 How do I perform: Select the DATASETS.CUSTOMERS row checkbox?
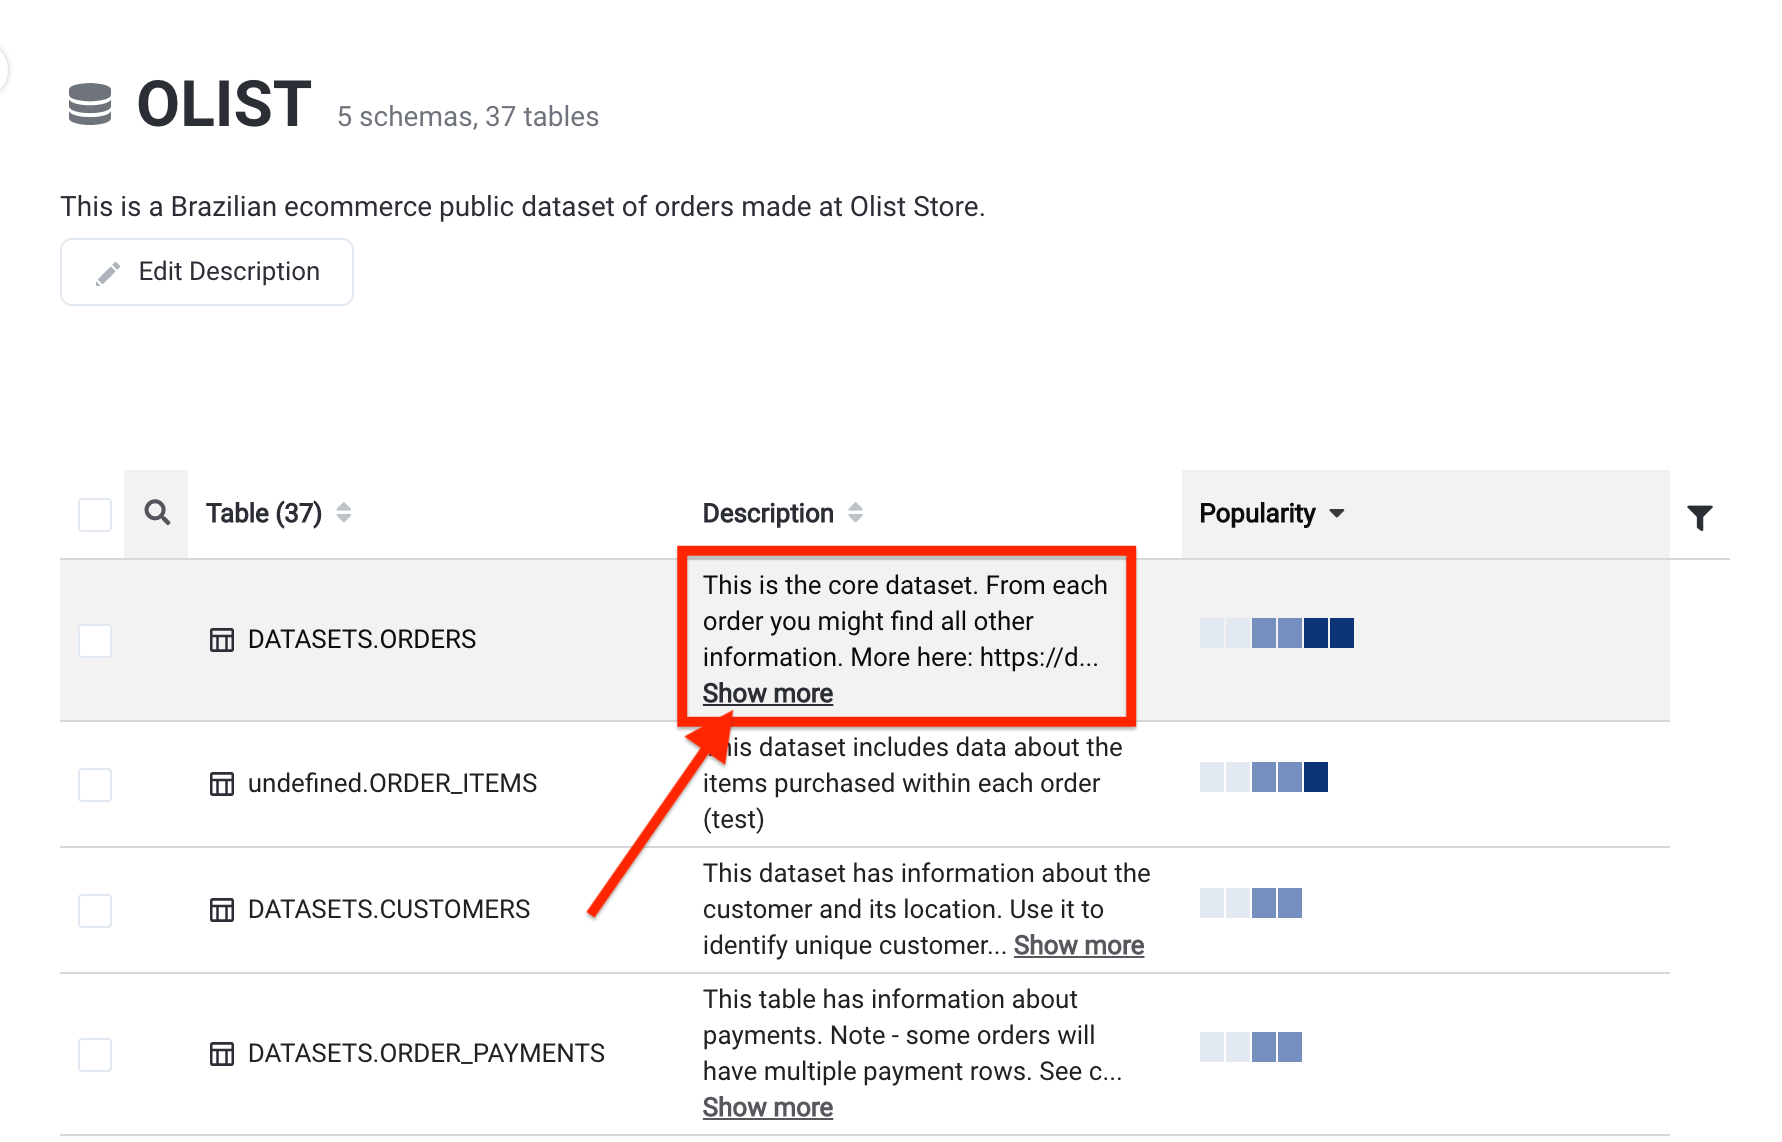tap(95, 911)
